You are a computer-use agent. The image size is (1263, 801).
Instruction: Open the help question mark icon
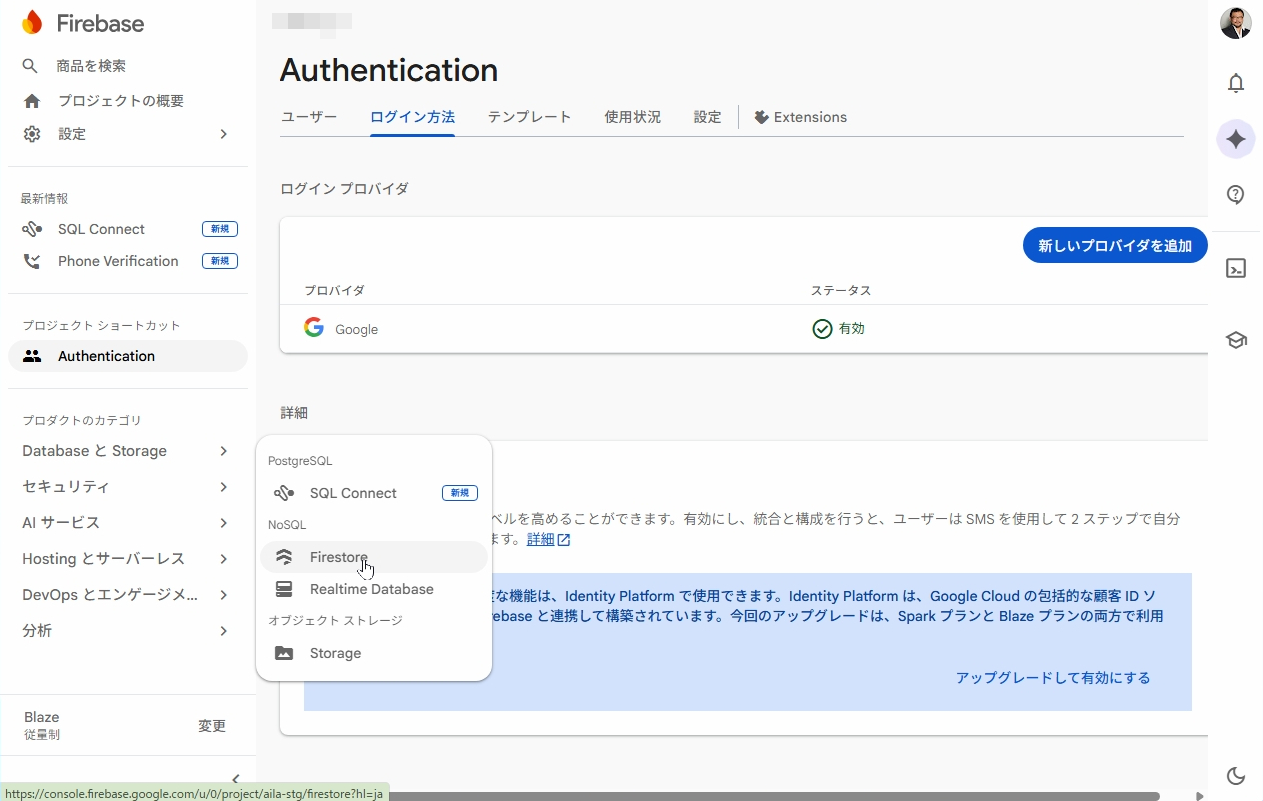coord(1236,195)
